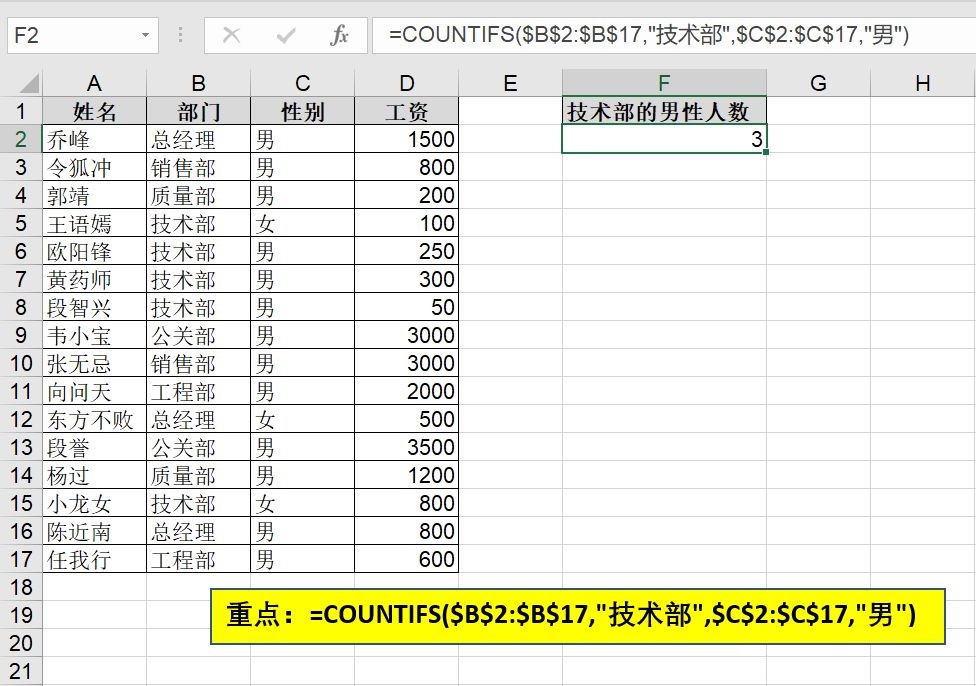
Task: Click the cell containing 张无忌
Action: (x=94, y=363)
